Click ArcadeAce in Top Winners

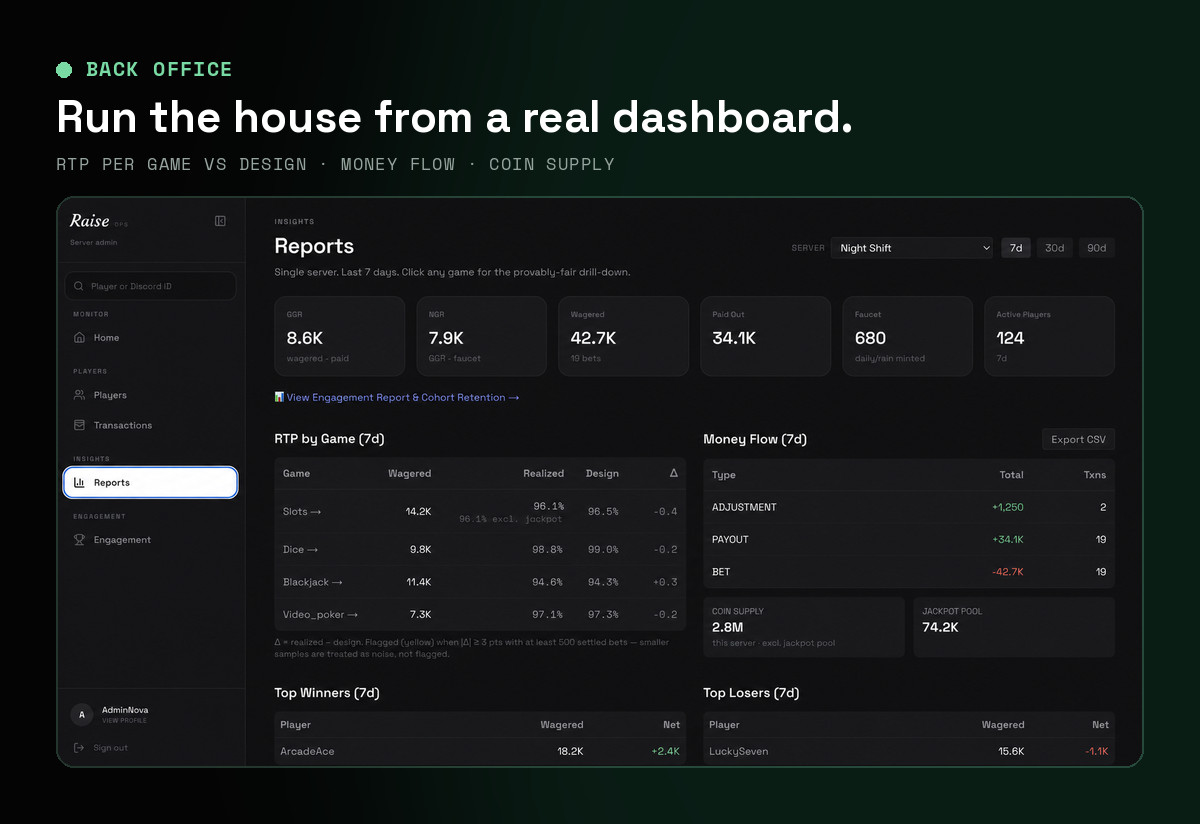pos(307,751)
